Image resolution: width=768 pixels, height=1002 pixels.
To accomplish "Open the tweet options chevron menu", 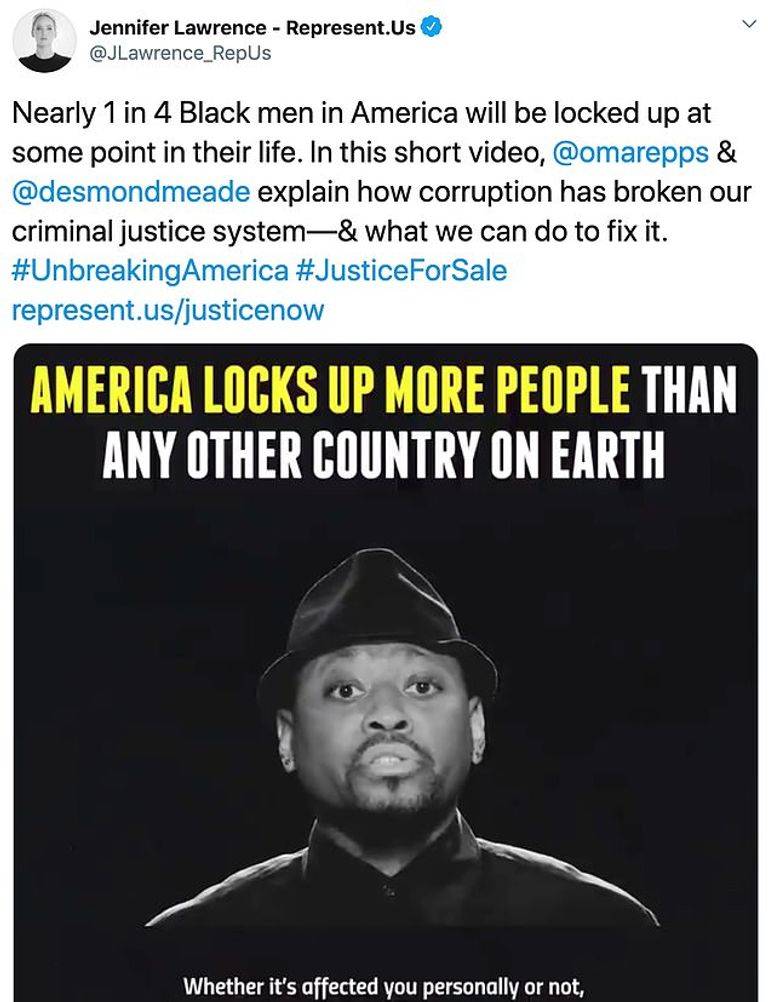I will pyautogui.click(x=747, y=23).
